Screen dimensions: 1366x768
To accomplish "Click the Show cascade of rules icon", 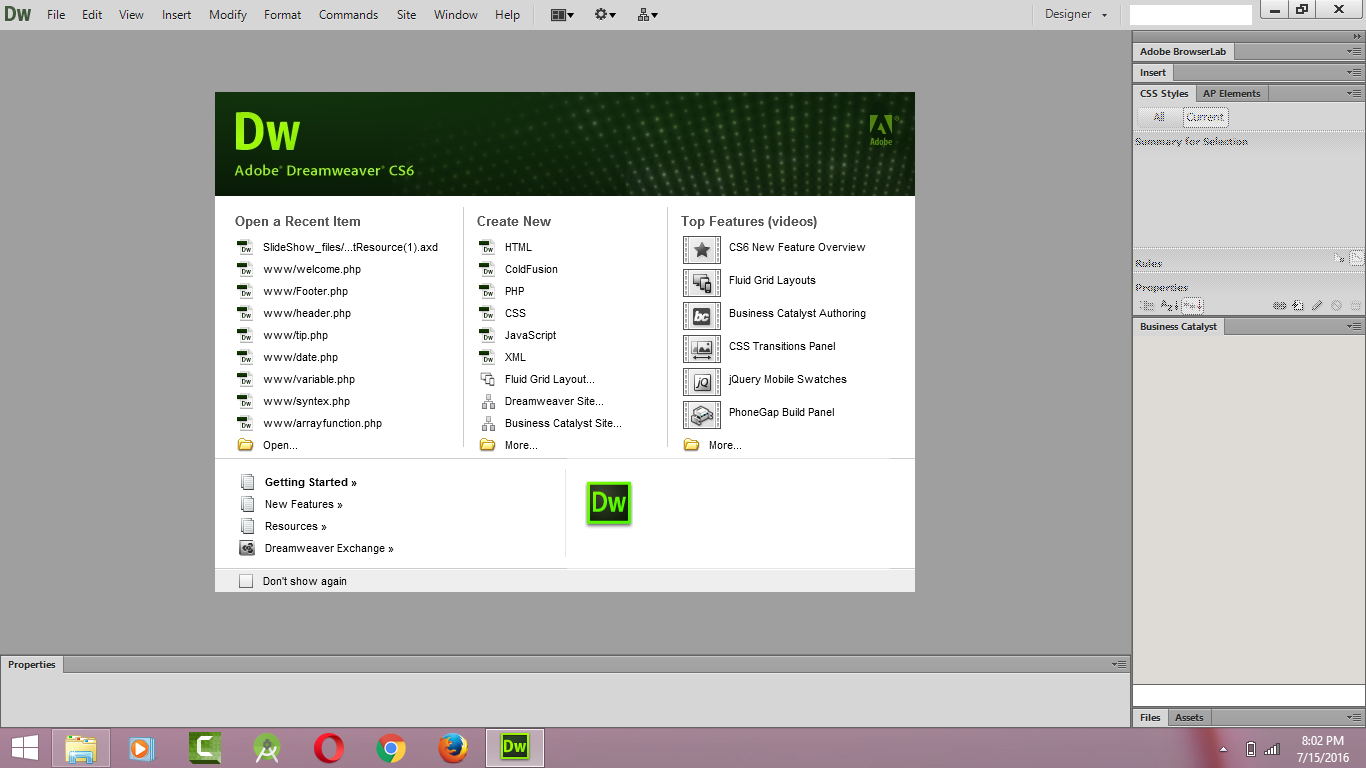I will tap(1356, 258).
